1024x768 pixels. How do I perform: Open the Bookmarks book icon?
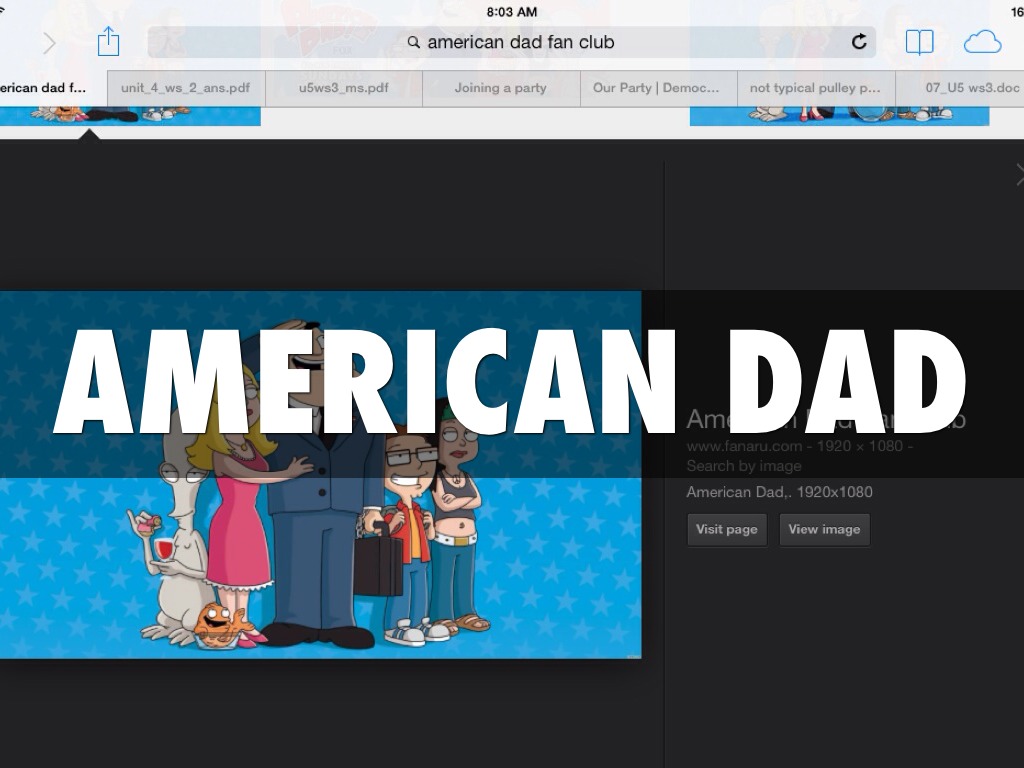pyautogui.click(x=919, y=42)
